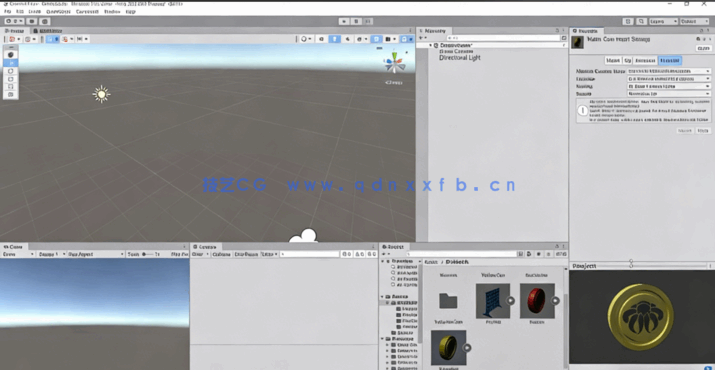Open grid snapping dropdown in Scene toolbar
Image resolution: width=715 pixels, height=370 pixels.
pyautogui.click(x=66, y=39)
